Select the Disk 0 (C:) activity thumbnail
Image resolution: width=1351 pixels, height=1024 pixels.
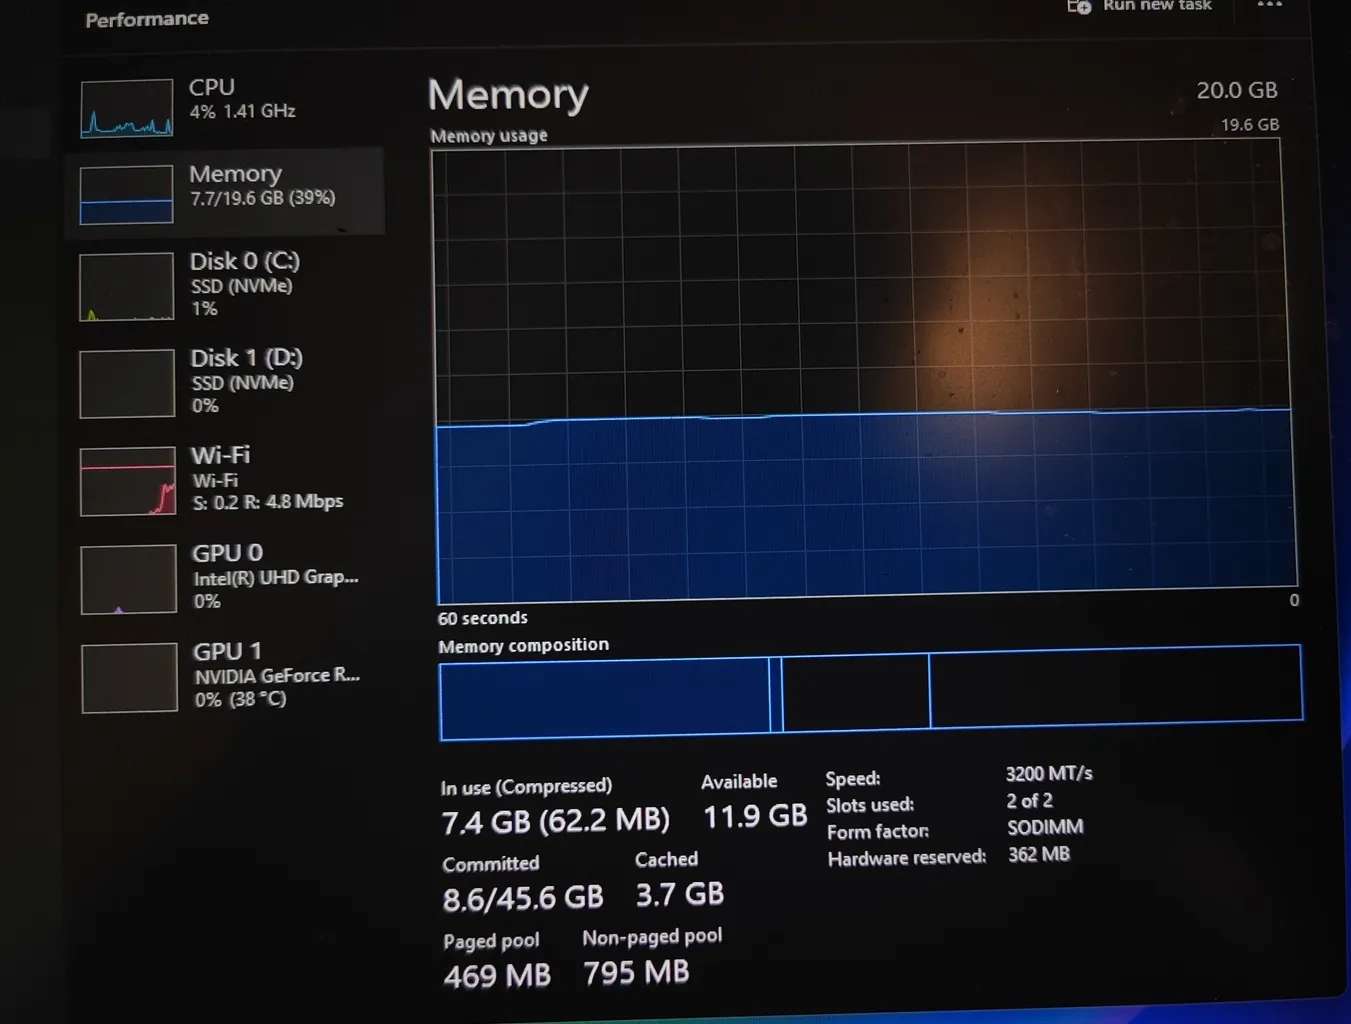pyautogui.click(x=127, y=287)
